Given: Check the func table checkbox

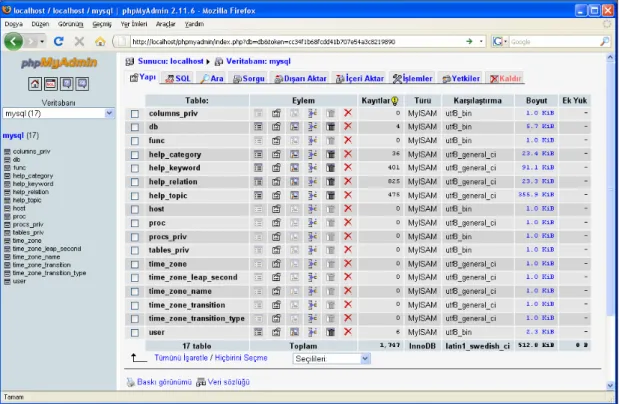Looking at the screenshot, I should point(135,141).
